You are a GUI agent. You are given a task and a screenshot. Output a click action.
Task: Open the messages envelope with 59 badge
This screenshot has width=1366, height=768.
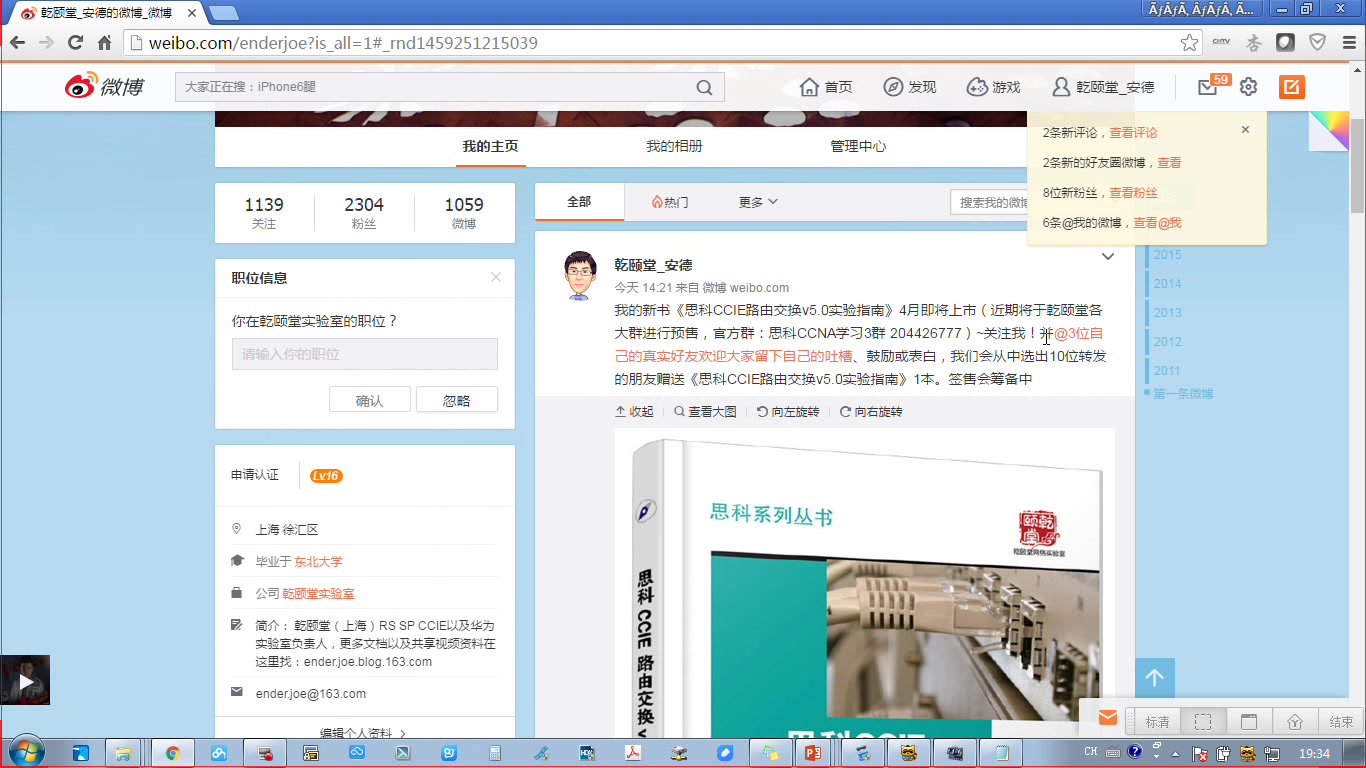[1208, 87]
